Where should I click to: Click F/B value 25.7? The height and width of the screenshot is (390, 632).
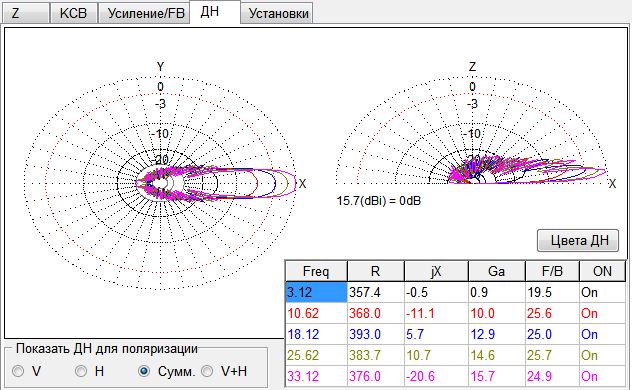552,355
